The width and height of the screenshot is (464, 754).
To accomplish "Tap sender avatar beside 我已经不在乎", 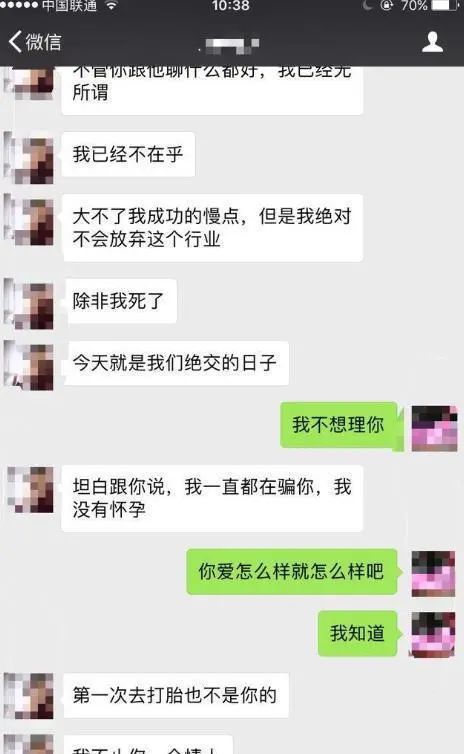I will (x=29, y=158).
